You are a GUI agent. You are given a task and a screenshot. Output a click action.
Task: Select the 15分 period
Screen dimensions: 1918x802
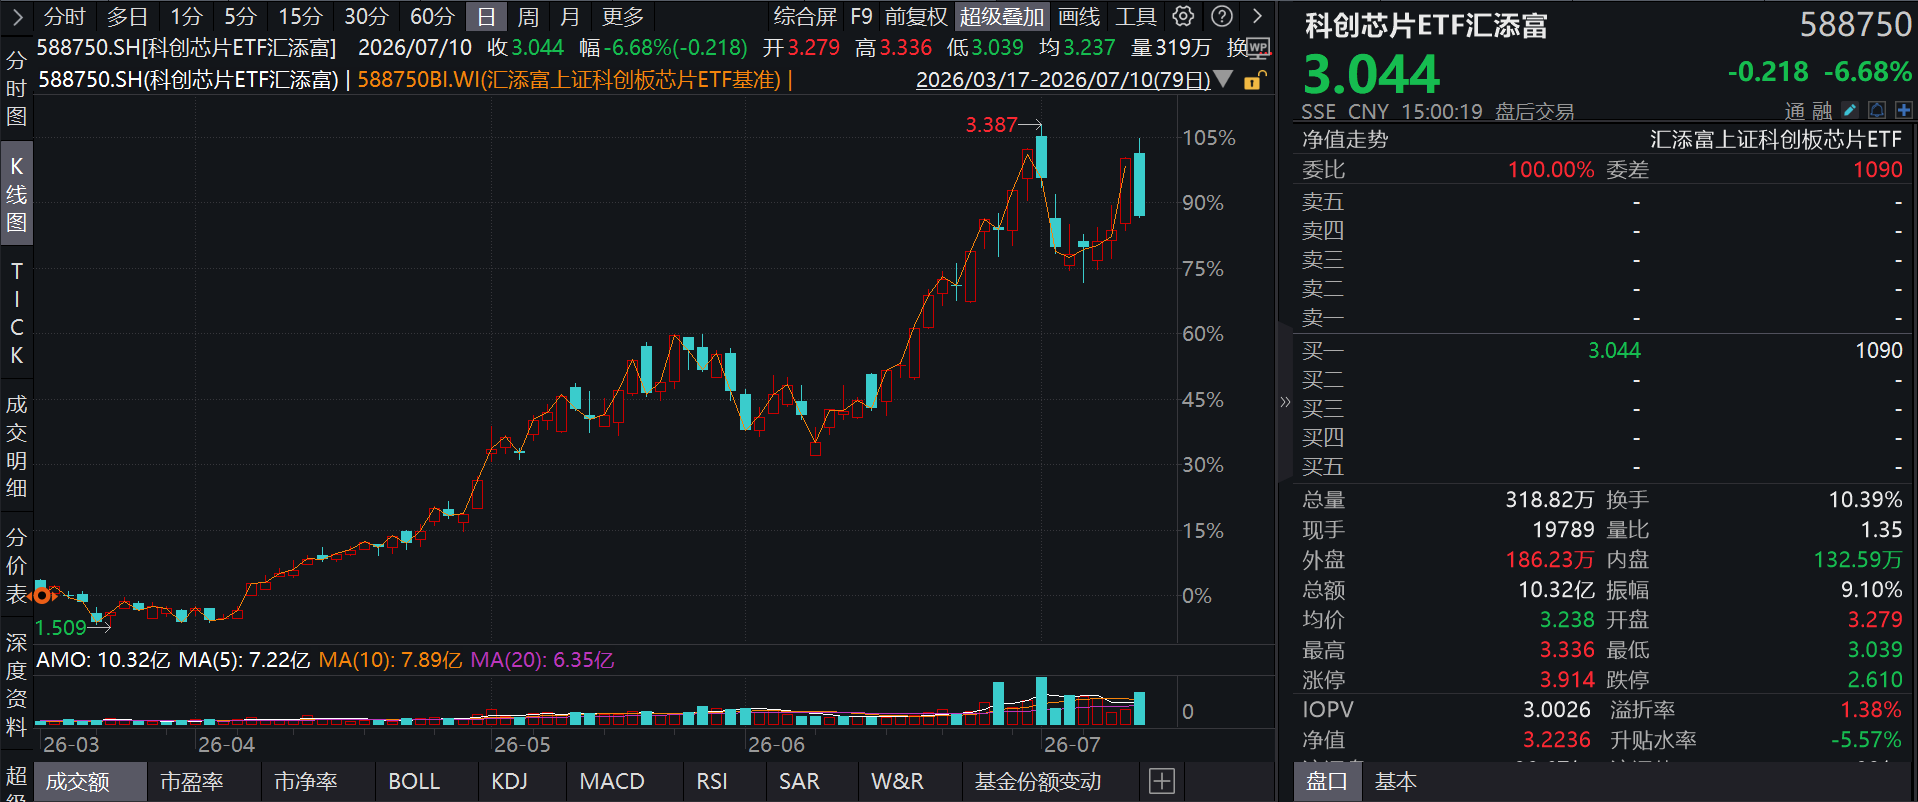click(300, 16)
